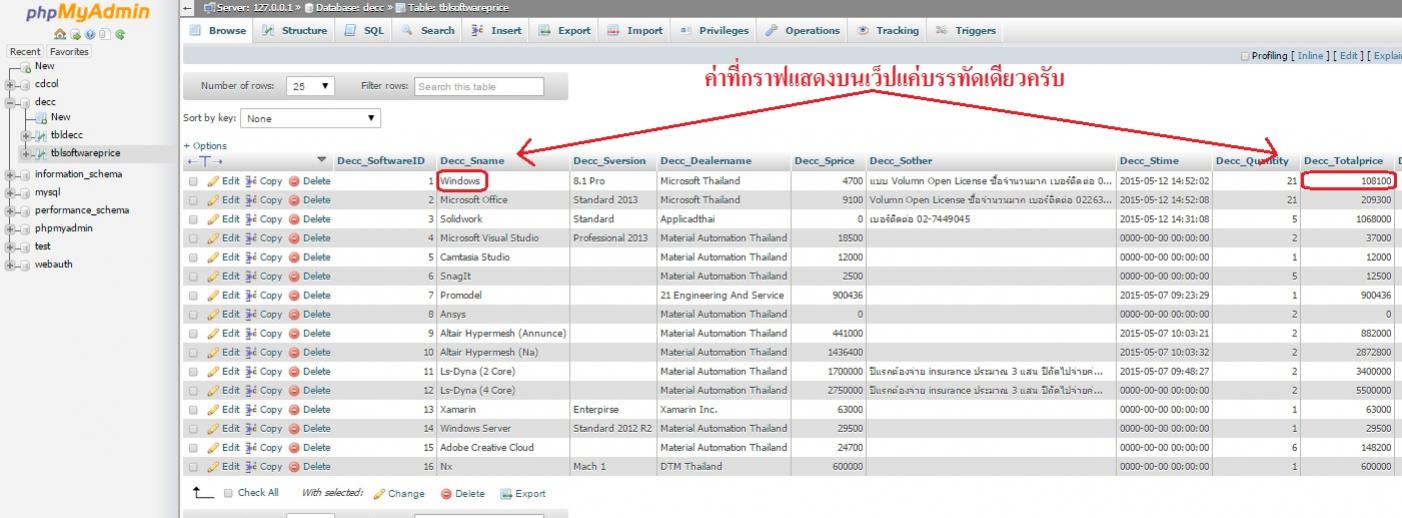Image resolution: width=1402 pixels, height=518 pixels.
Task: Open the Operations tab
Action: click(803, 31)
